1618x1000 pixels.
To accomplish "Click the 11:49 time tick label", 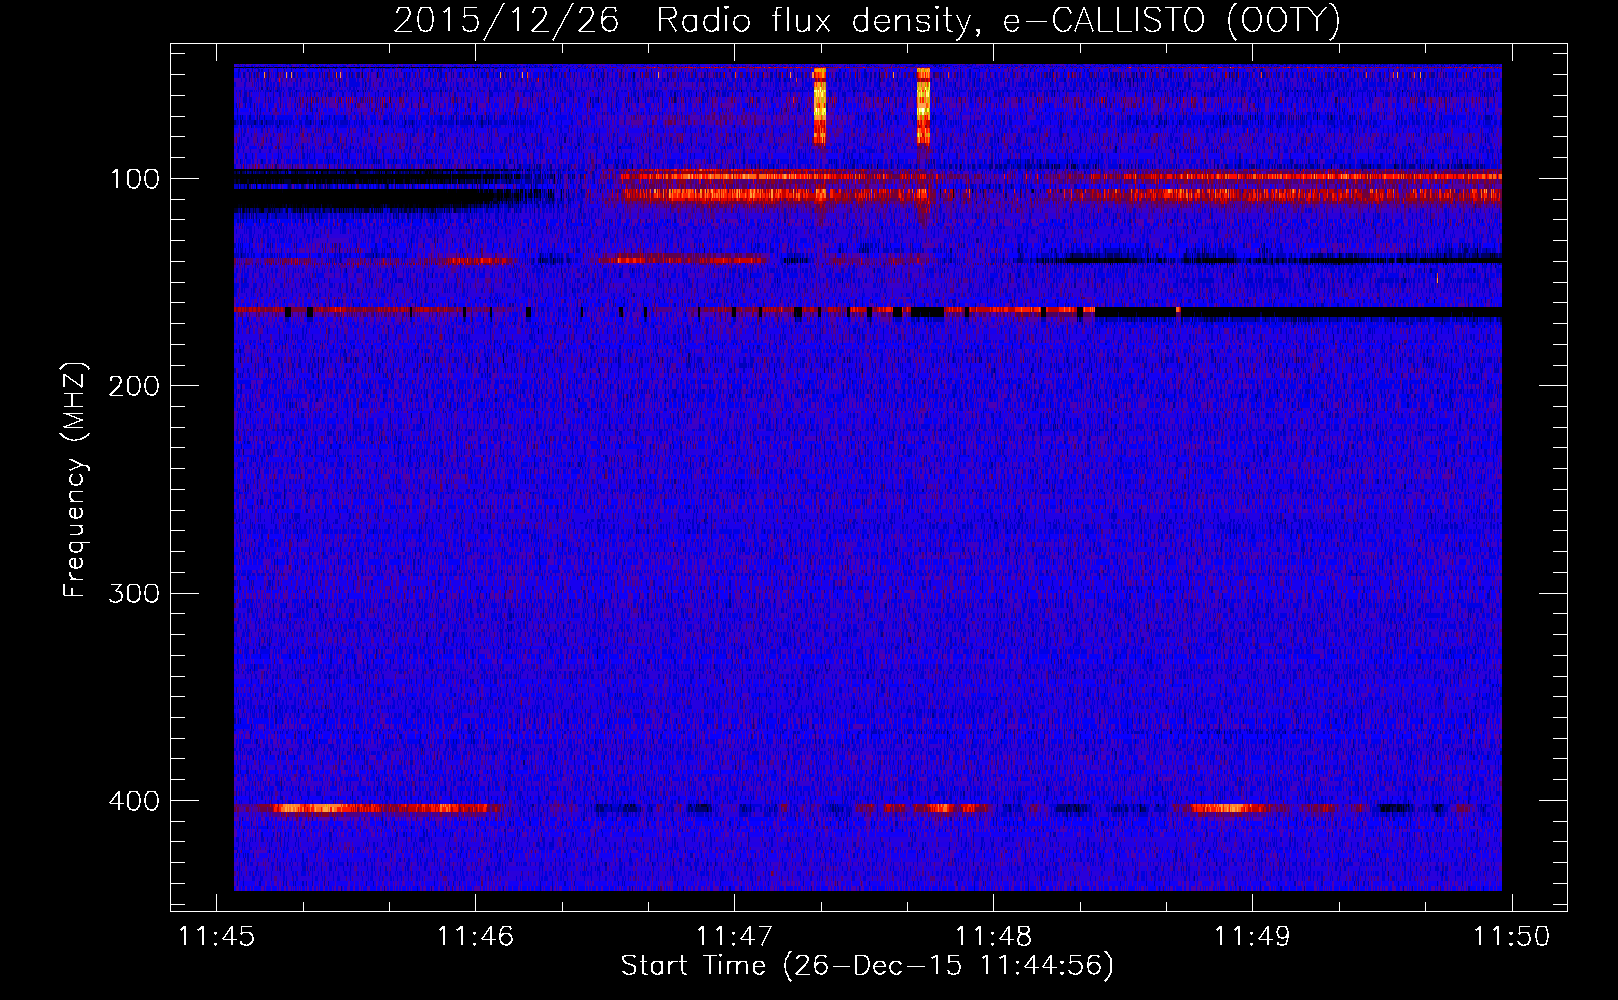I will point(1252,936).
